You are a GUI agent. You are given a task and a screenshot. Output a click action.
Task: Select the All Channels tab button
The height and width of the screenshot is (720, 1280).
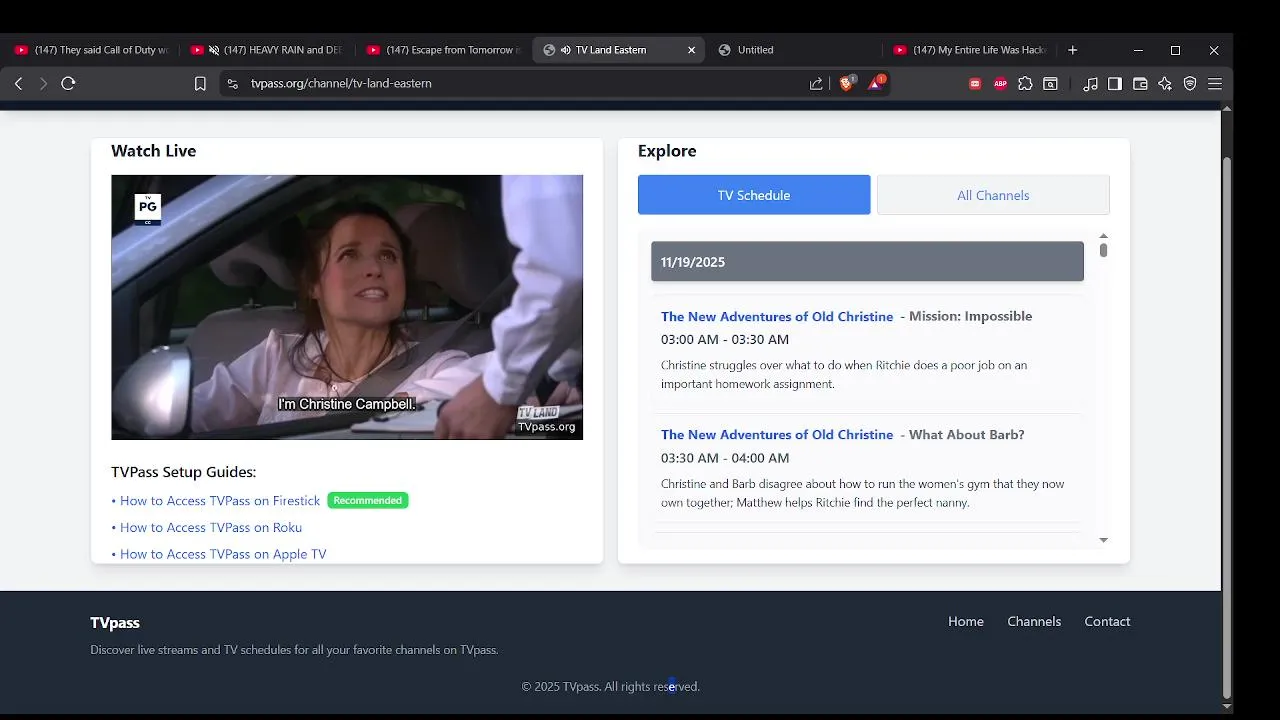[993, 195]
